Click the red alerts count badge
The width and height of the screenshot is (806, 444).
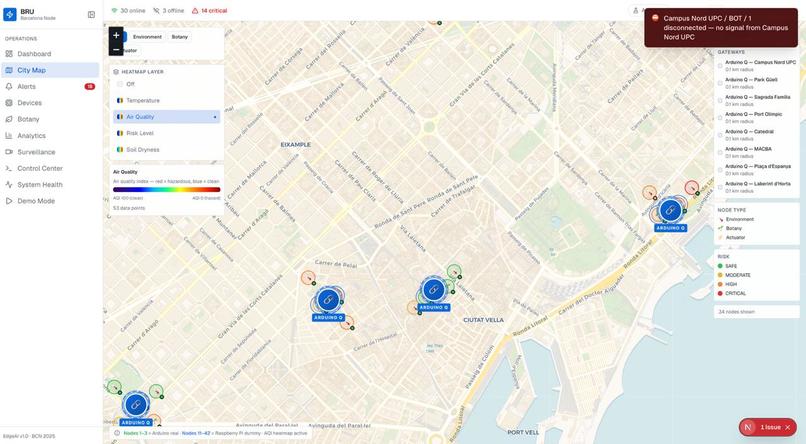(90, 86)
